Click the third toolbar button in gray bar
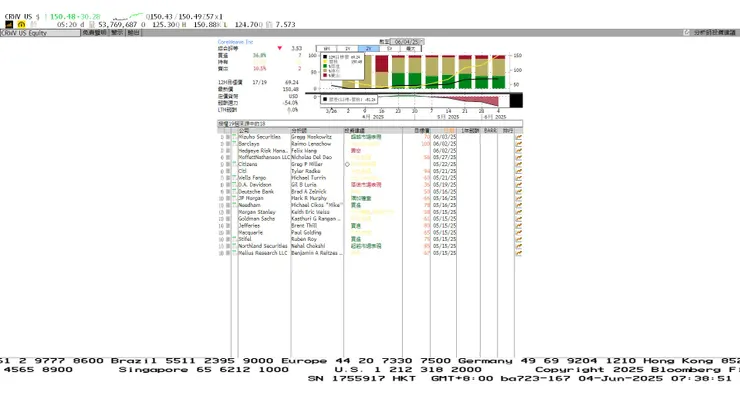The width and height of the screenshot is (740, 400). (117, 33)
